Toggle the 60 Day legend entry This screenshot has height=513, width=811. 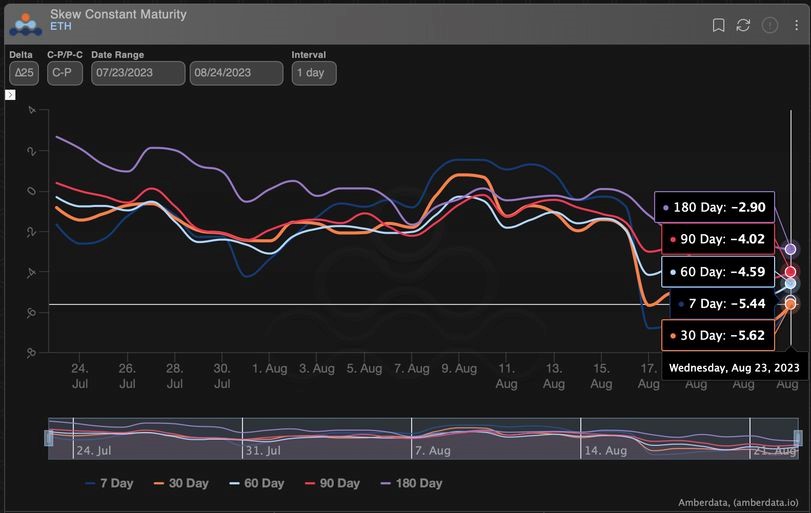coord(259,483)
